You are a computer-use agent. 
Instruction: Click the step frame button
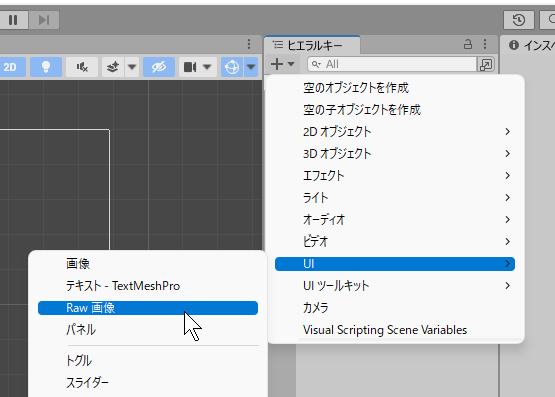(x=44, y=20)
